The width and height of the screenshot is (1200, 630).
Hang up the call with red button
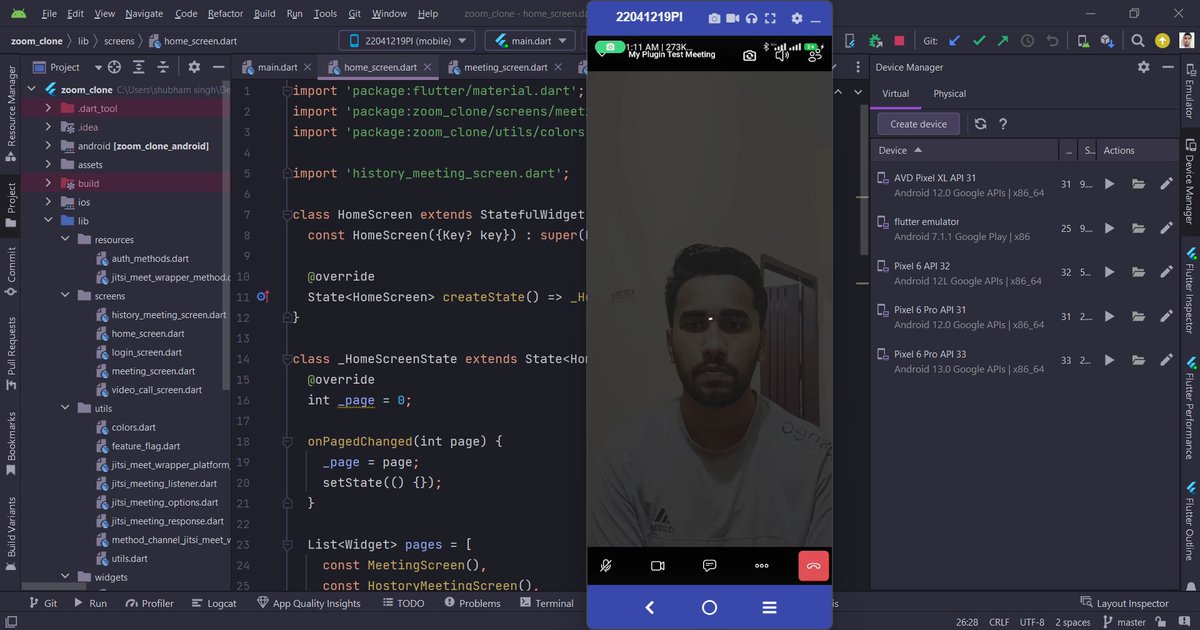coord(814,566)
